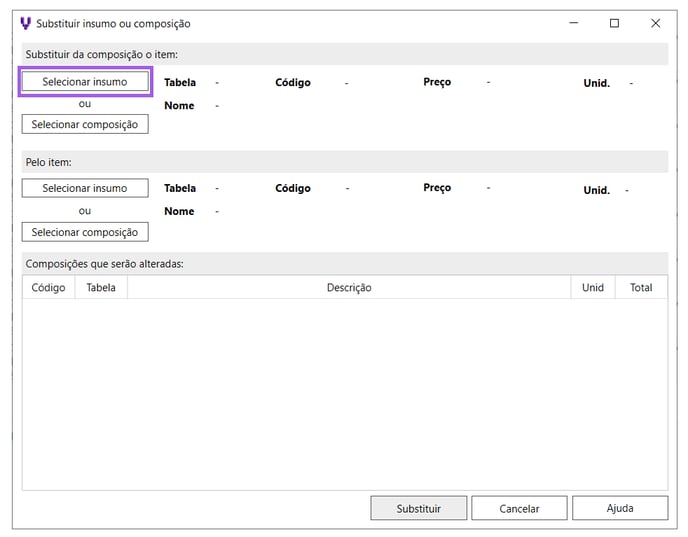Click Selecionar composição under 'Pelo item'
Viewport: 688px width, 537px height.
85,232
